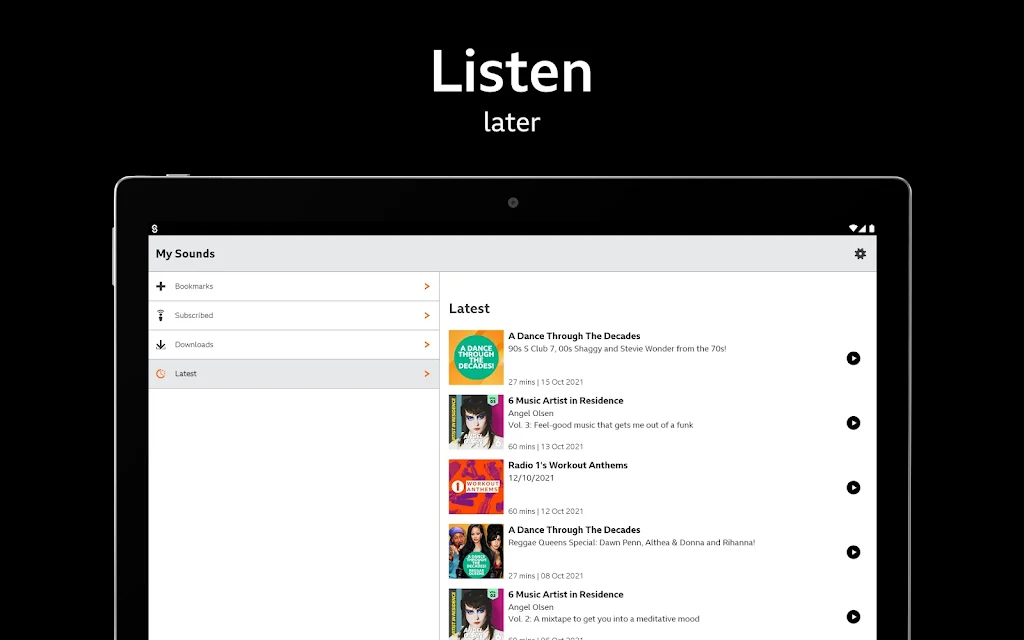1024x640 pixels.
Task: Click "Angel Olsen" above the Vol. 2 line
Action: 531,607
